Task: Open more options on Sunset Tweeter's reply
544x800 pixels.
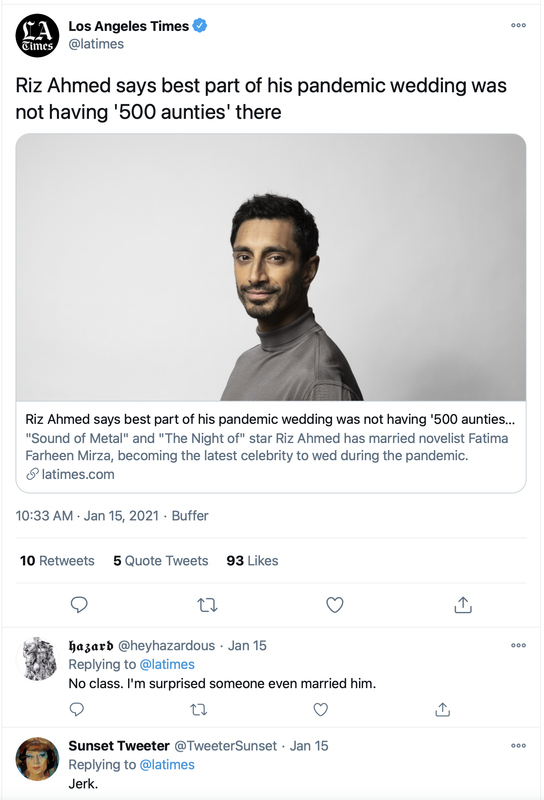Action: click(x=518, y=746)
